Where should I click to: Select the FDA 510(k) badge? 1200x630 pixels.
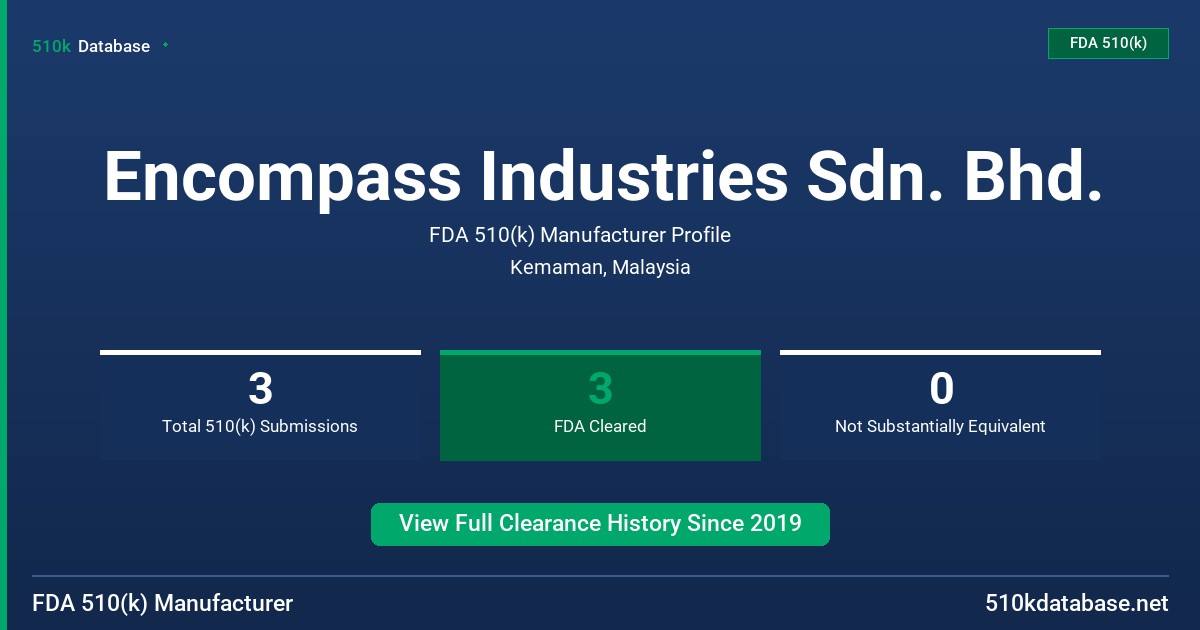(x=1108, y=43)
